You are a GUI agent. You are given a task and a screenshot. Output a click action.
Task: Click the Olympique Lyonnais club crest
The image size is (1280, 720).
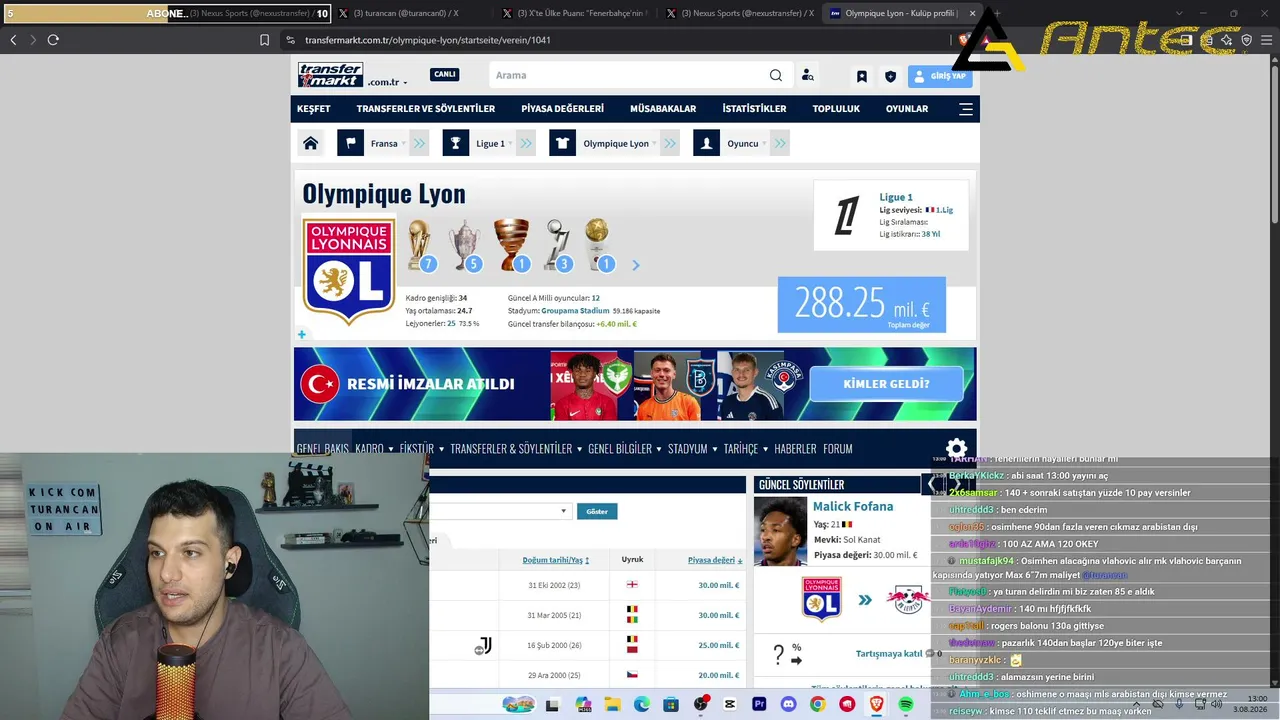point(349,271)
